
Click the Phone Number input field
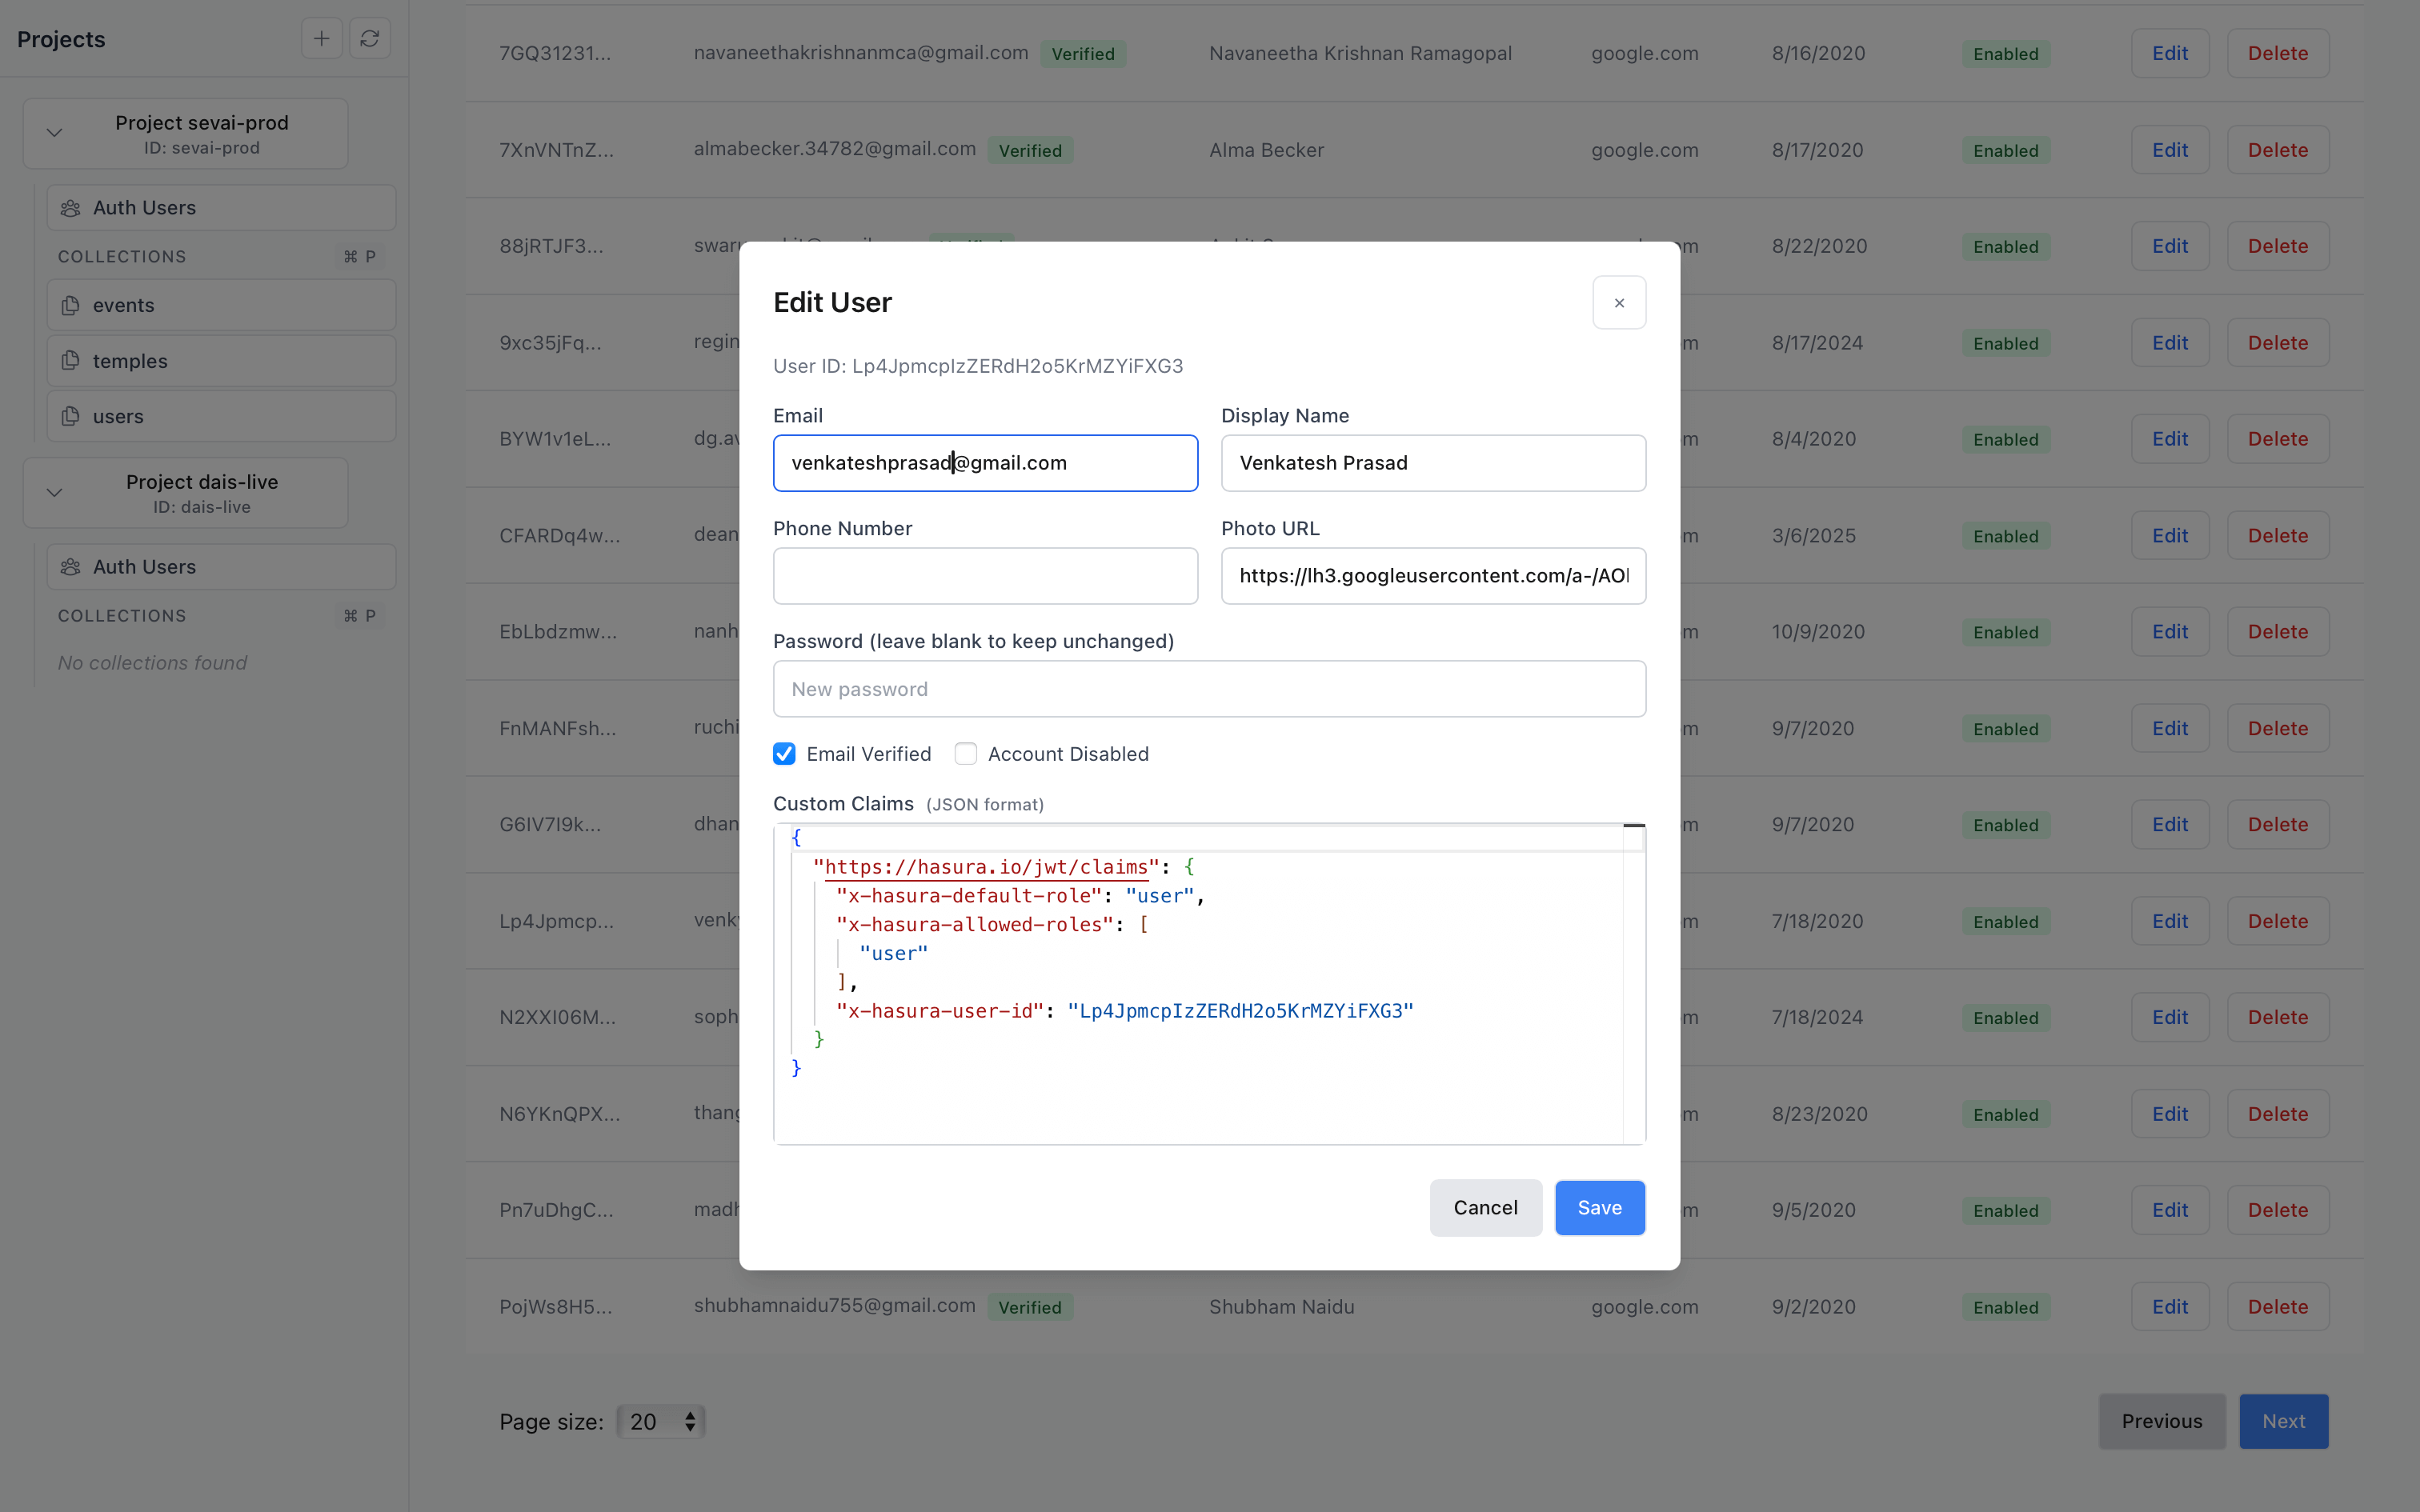[984, 576]
